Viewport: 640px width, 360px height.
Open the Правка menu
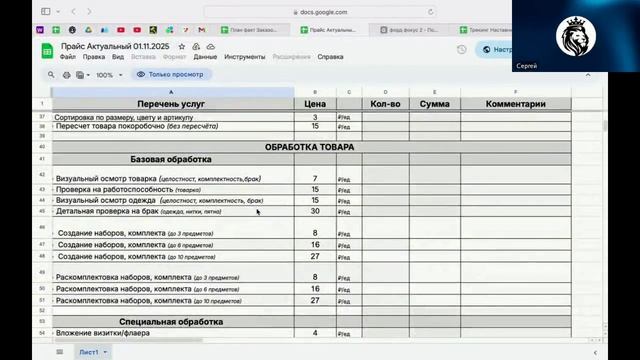click(94, 57)
